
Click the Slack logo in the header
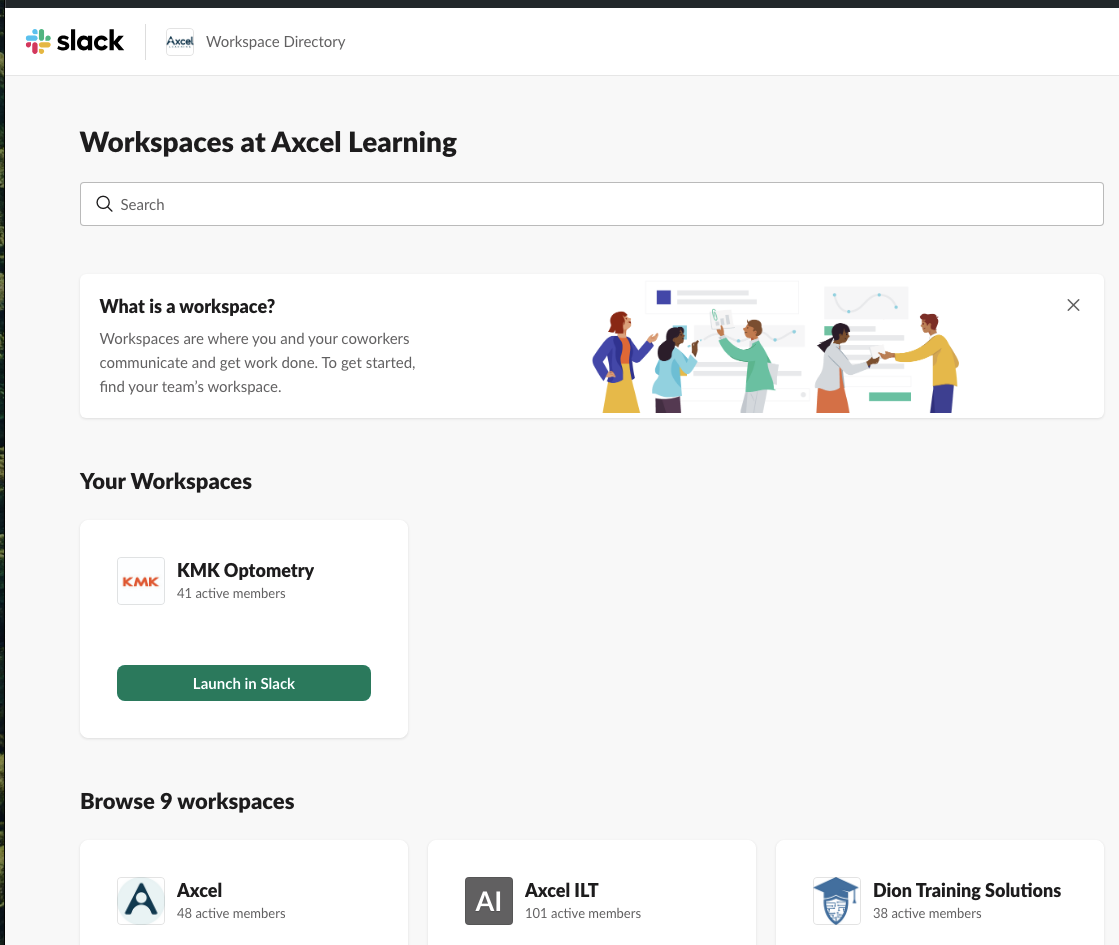75,41
